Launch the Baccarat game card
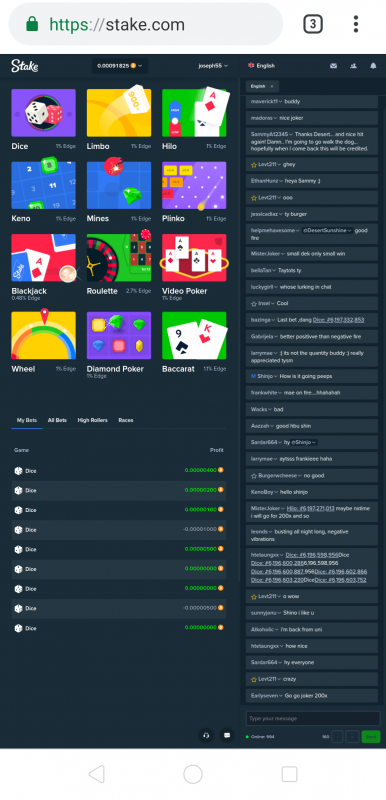The image size is (386, 800). coord(194,335)
